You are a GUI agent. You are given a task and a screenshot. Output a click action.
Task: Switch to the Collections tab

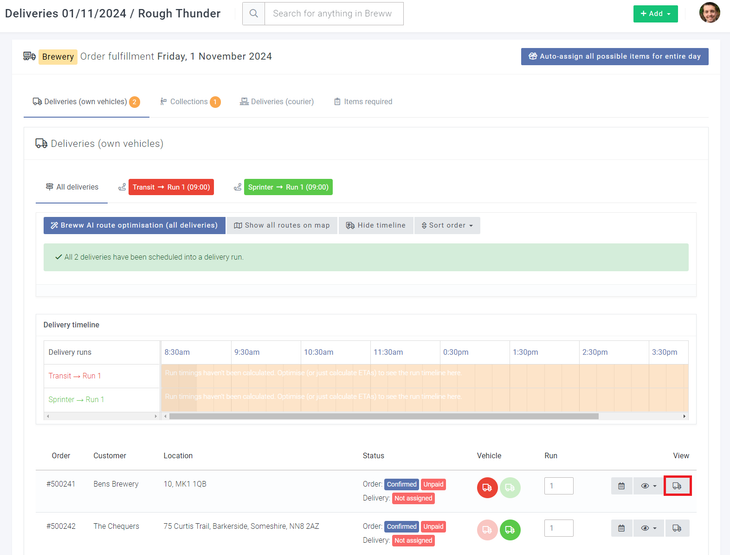(x=189, y=102)
